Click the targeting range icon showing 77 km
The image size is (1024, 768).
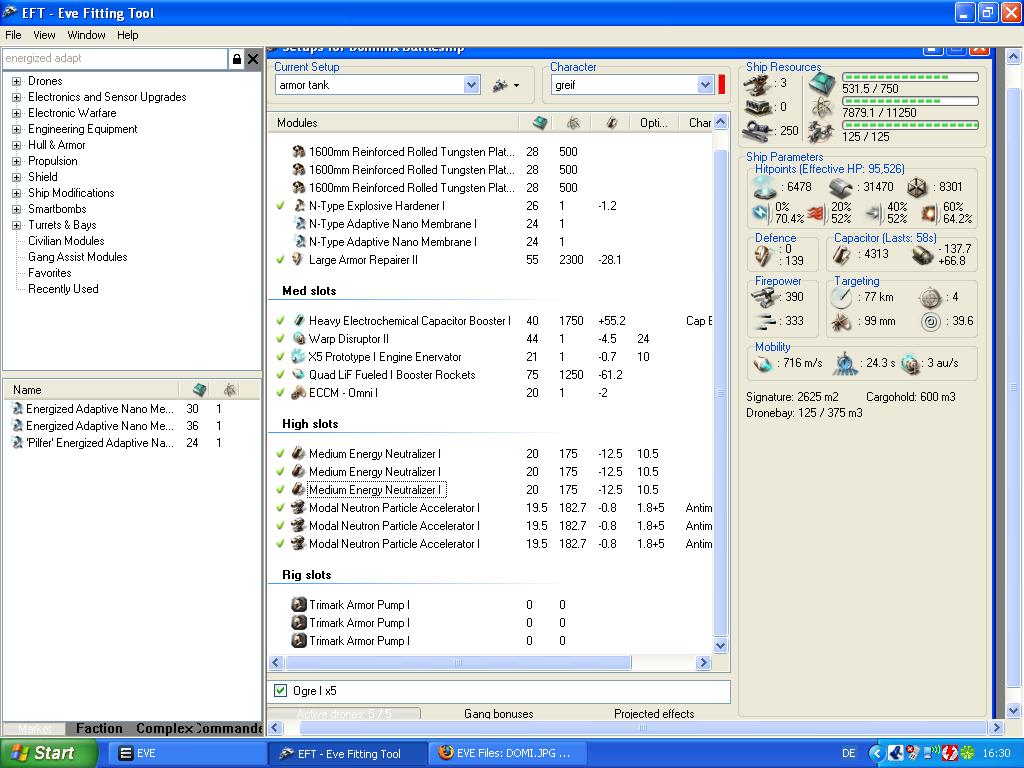click(842, 297)
